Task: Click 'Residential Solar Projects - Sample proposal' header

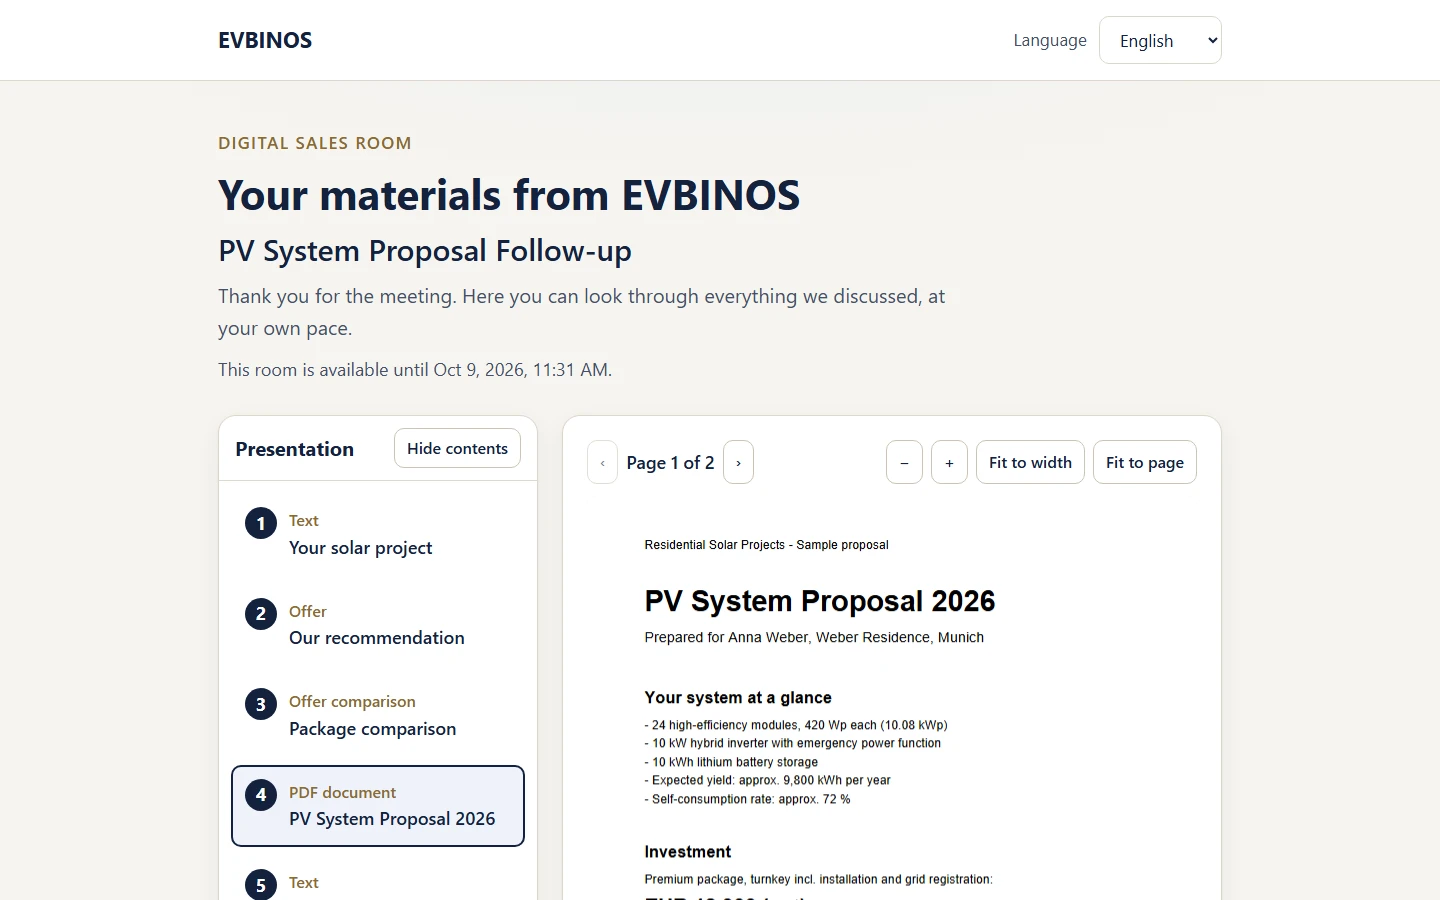Action: [766, 545]
